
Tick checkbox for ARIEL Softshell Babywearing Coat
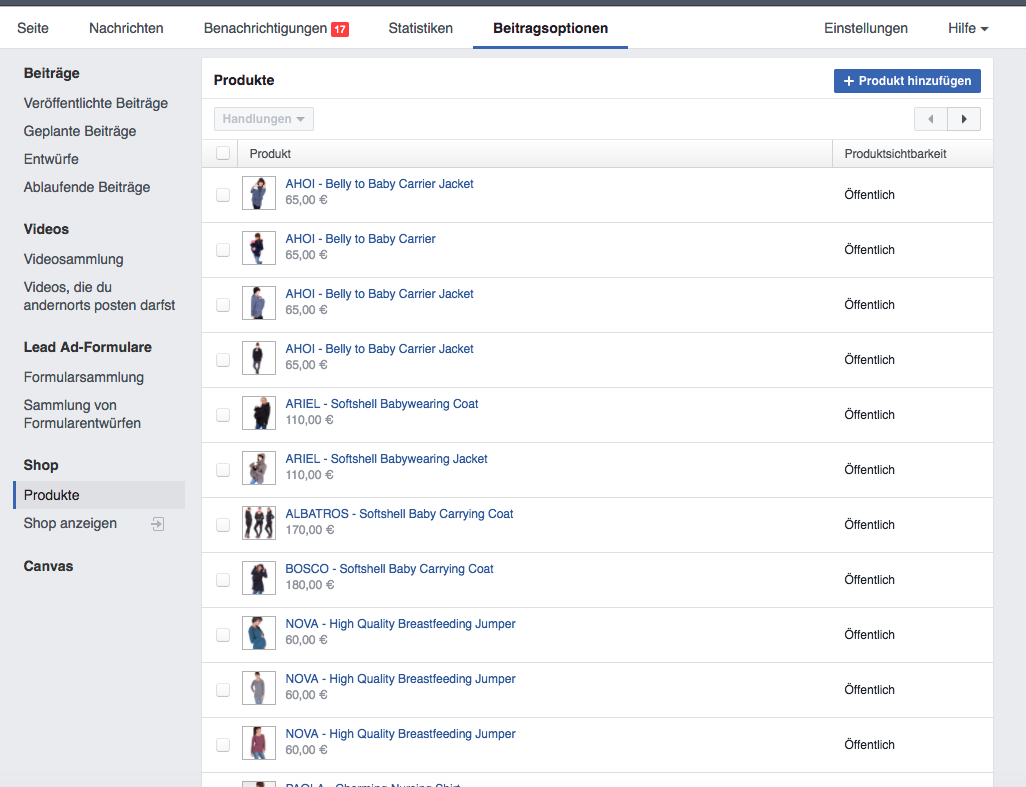(223, 415)
